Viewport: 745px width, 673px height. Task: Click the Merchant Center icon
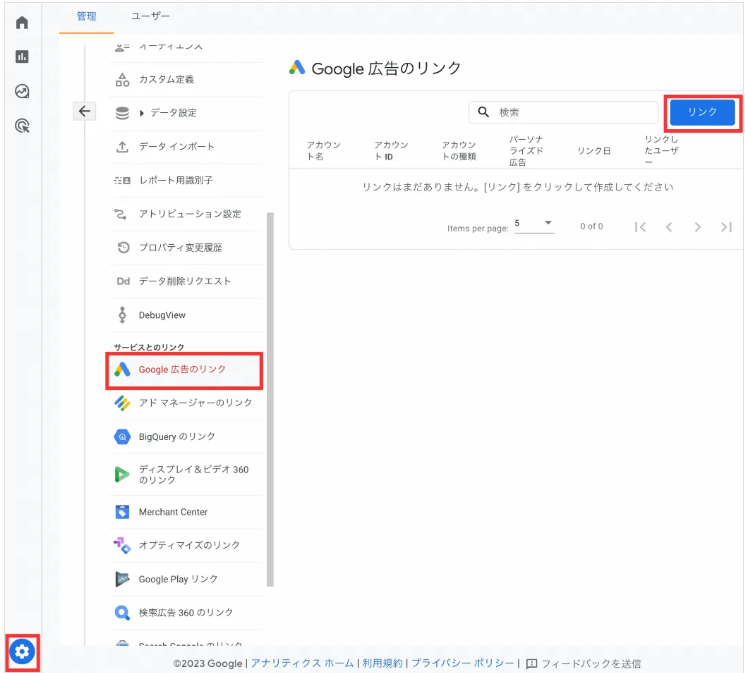tap(122, 512)
